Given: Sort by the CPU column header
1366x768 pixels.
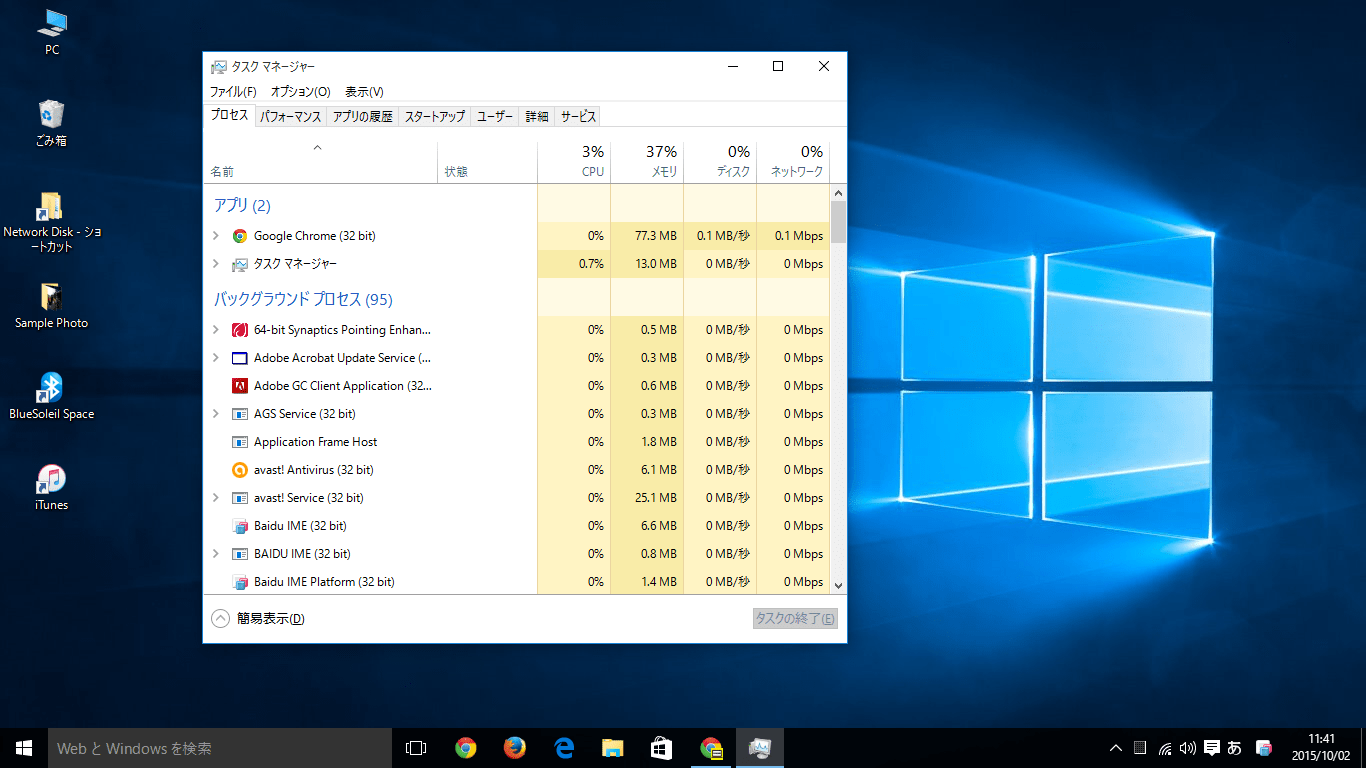Looking at the screenshot, I should (x=574, y=162).
